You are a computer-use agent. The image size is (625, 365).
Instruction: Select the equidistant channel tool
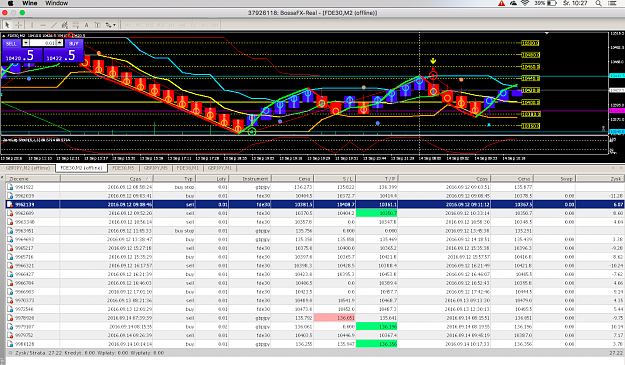coord(65,25)
